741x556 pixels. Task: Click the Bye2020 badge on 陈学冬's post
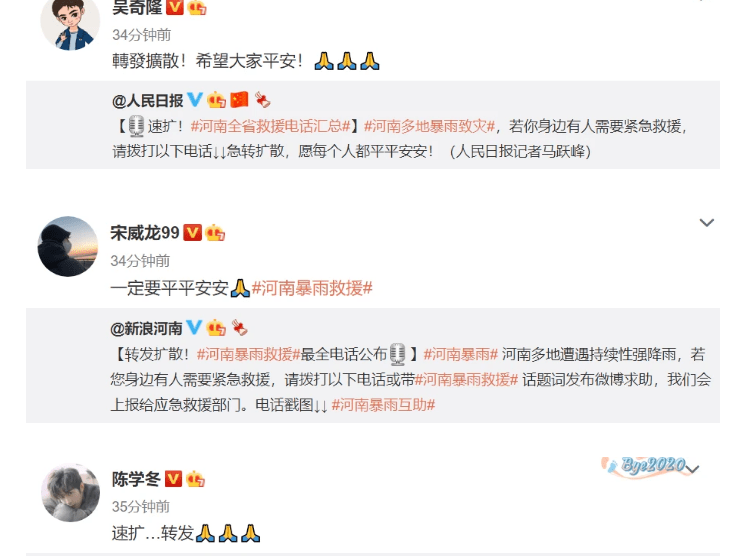[644, 466]
